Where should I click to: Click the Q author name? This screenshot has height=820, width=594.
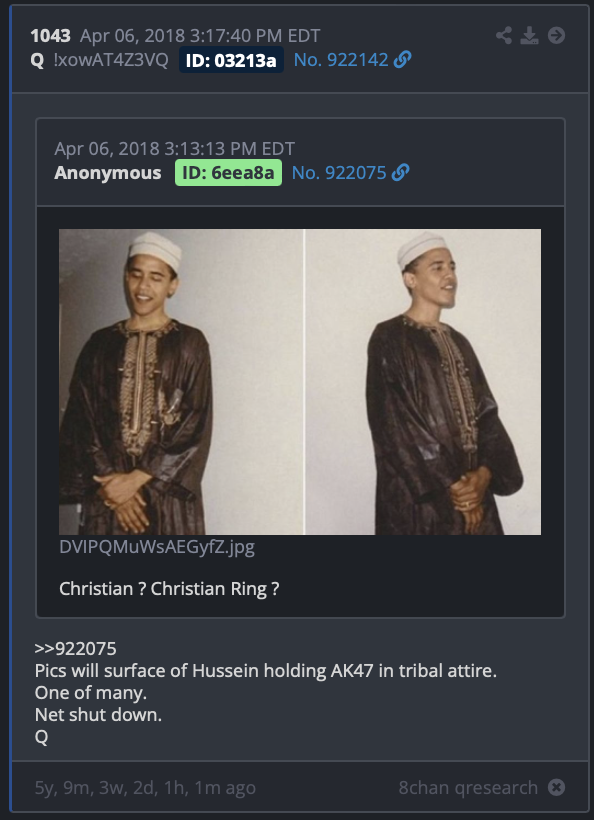point(37,60)
